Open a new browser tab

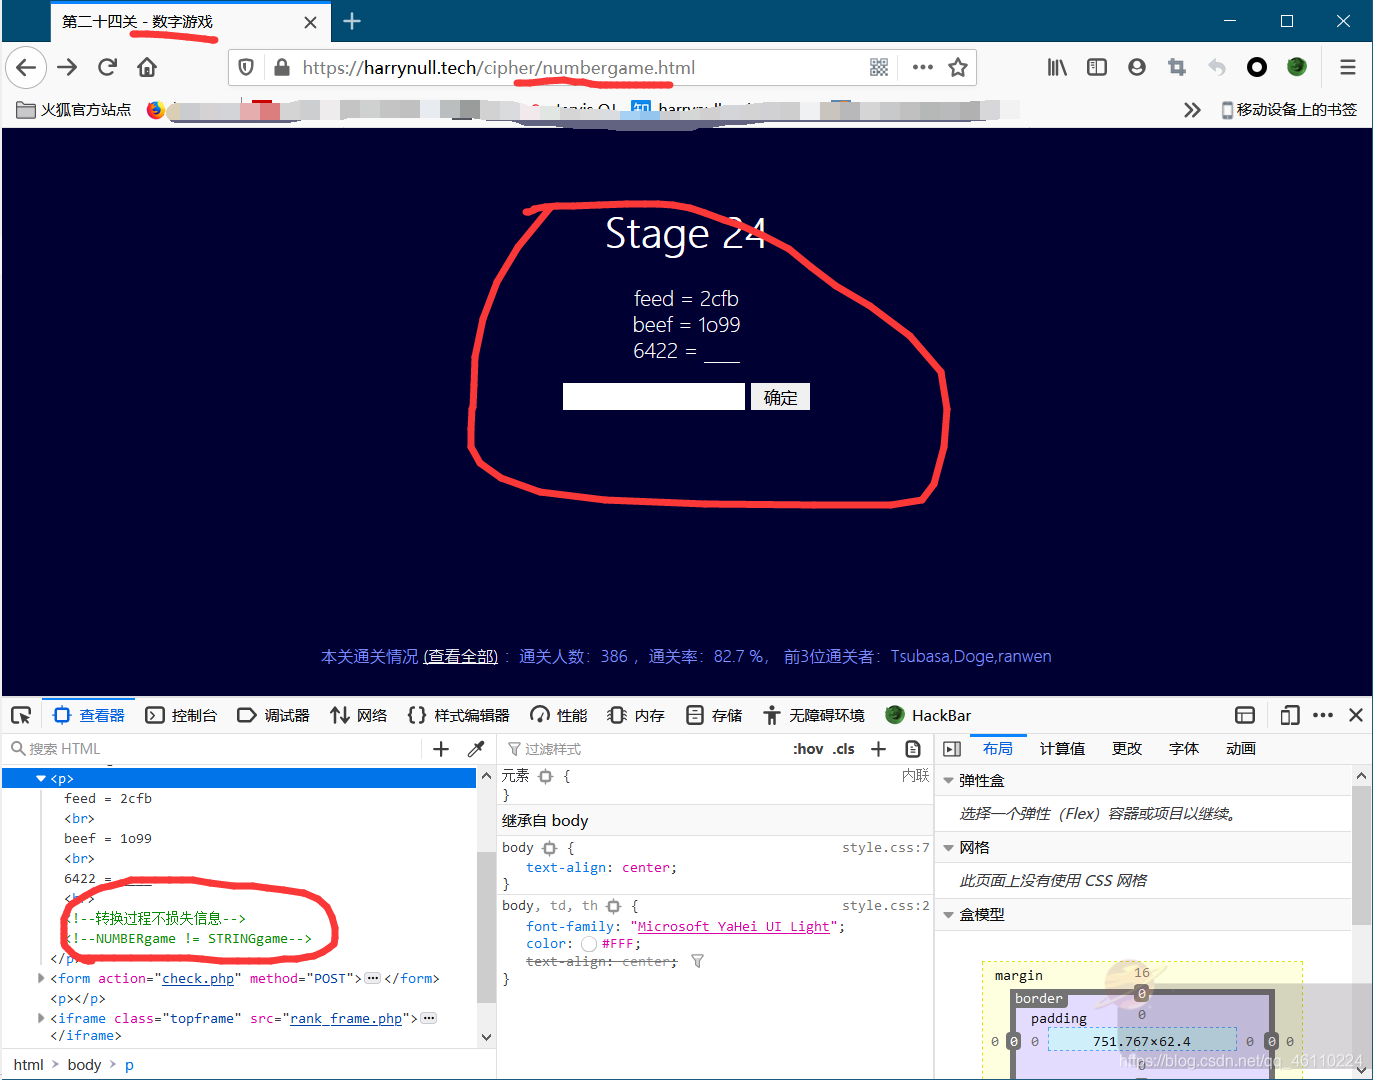pyautogui.click(x=352, y=21)
